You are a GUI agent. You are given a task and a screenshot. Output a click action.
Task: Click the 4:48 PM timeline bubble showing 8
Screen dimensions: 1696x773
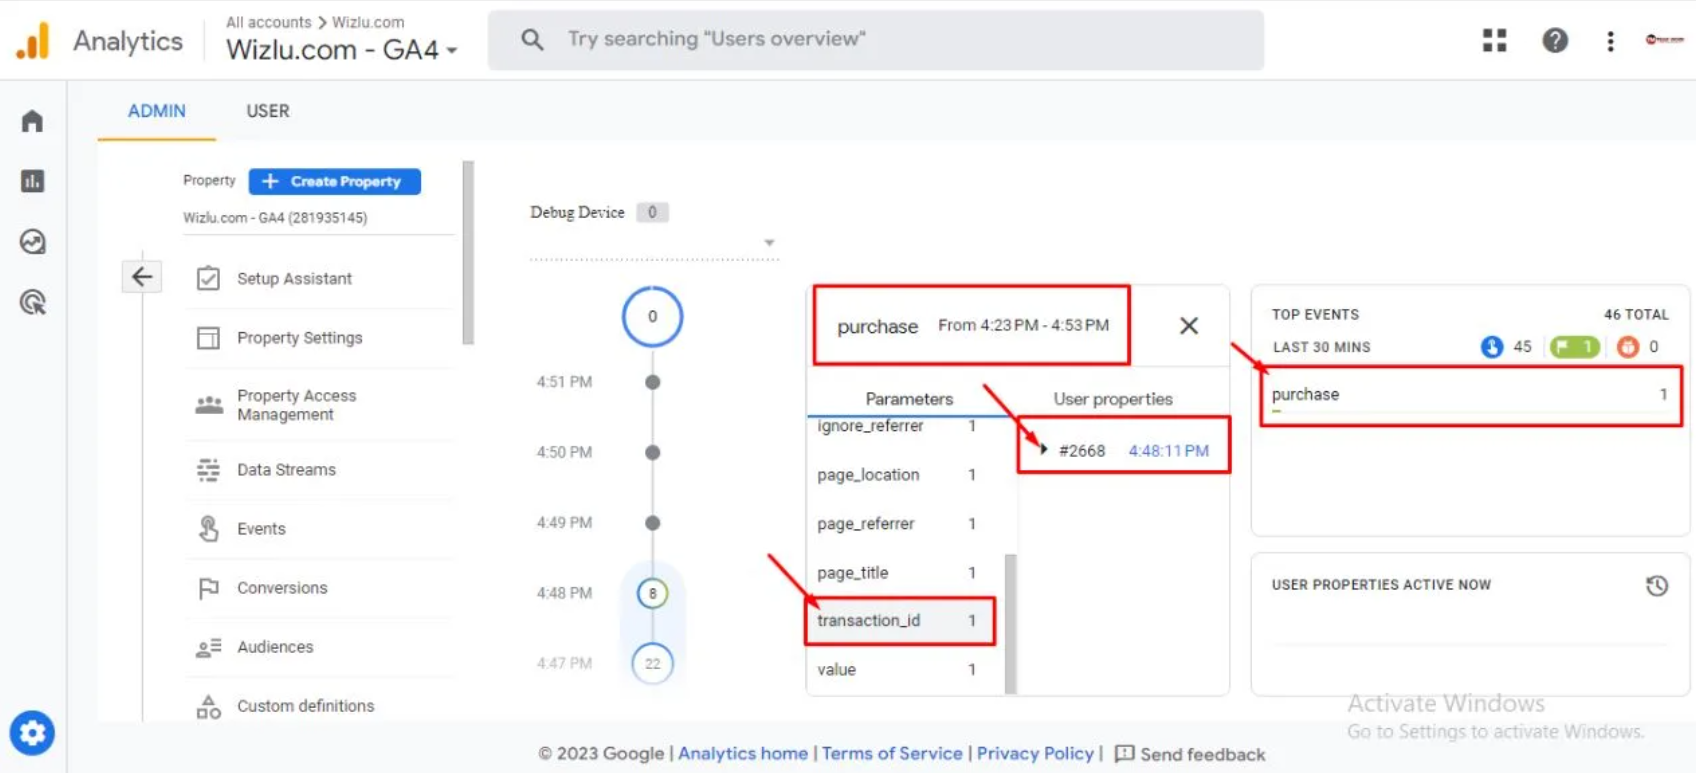pos(652,593)
